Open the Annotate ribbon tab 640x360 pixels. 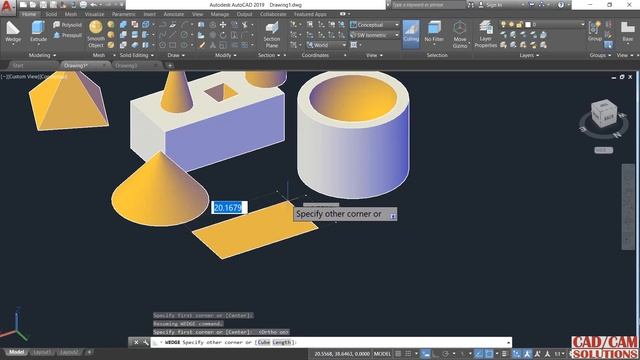point(173,14)
